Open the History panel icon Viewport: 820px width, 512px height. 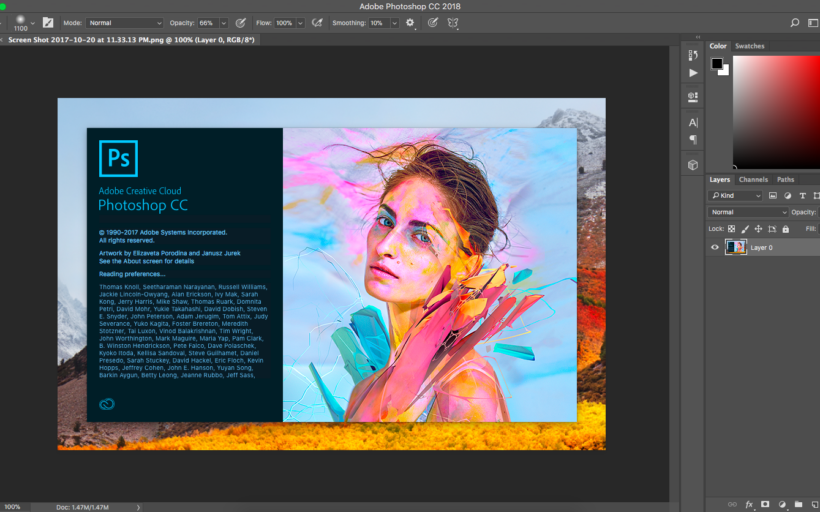tap(693, 55)
